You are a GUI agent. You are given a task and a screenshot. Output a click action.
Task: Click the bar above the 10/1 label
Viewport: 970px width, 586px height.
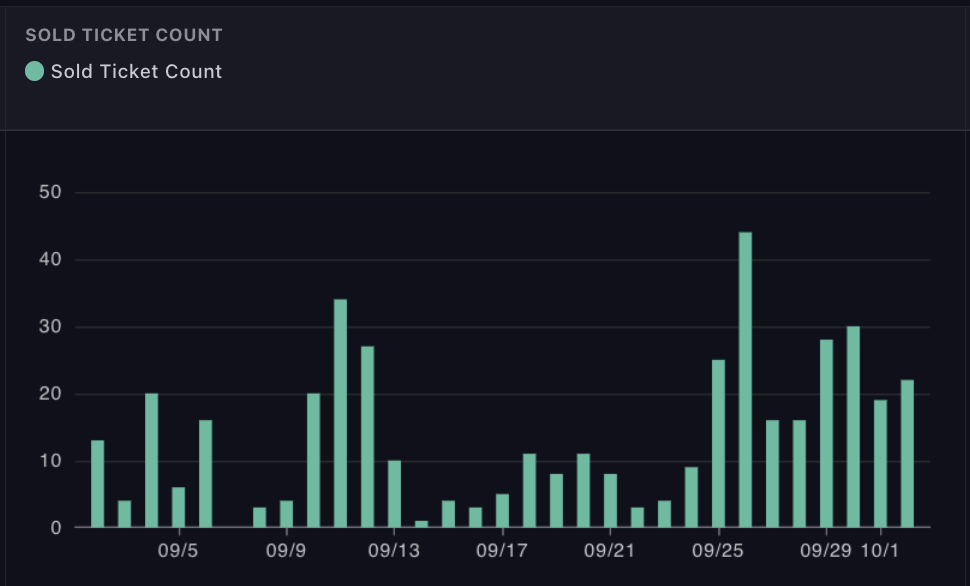880,464
